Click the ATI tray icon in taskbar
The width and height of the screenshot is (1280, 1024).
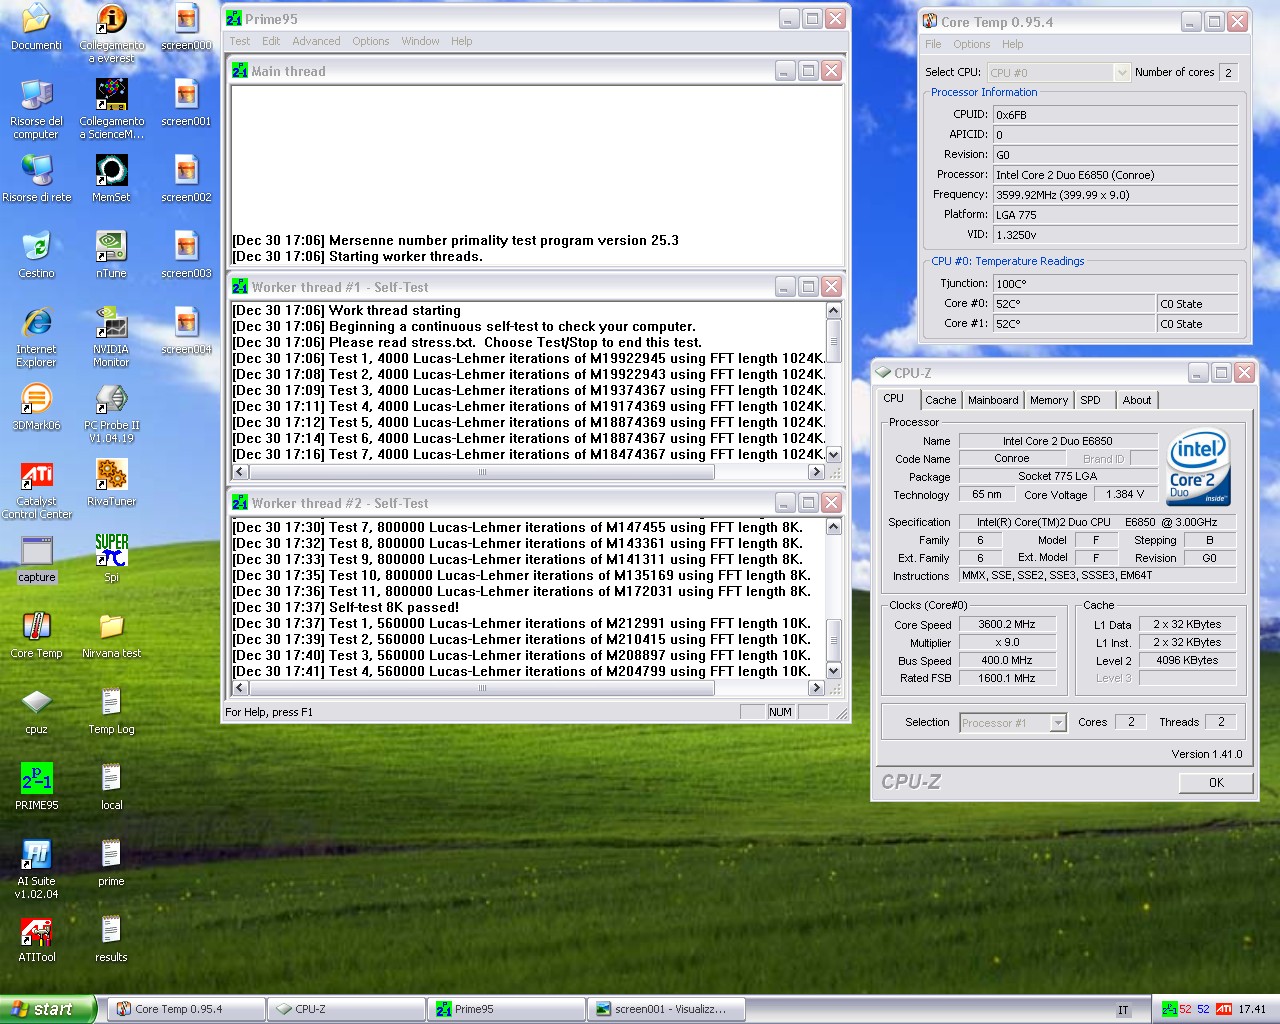(x=1224, y=1009)
